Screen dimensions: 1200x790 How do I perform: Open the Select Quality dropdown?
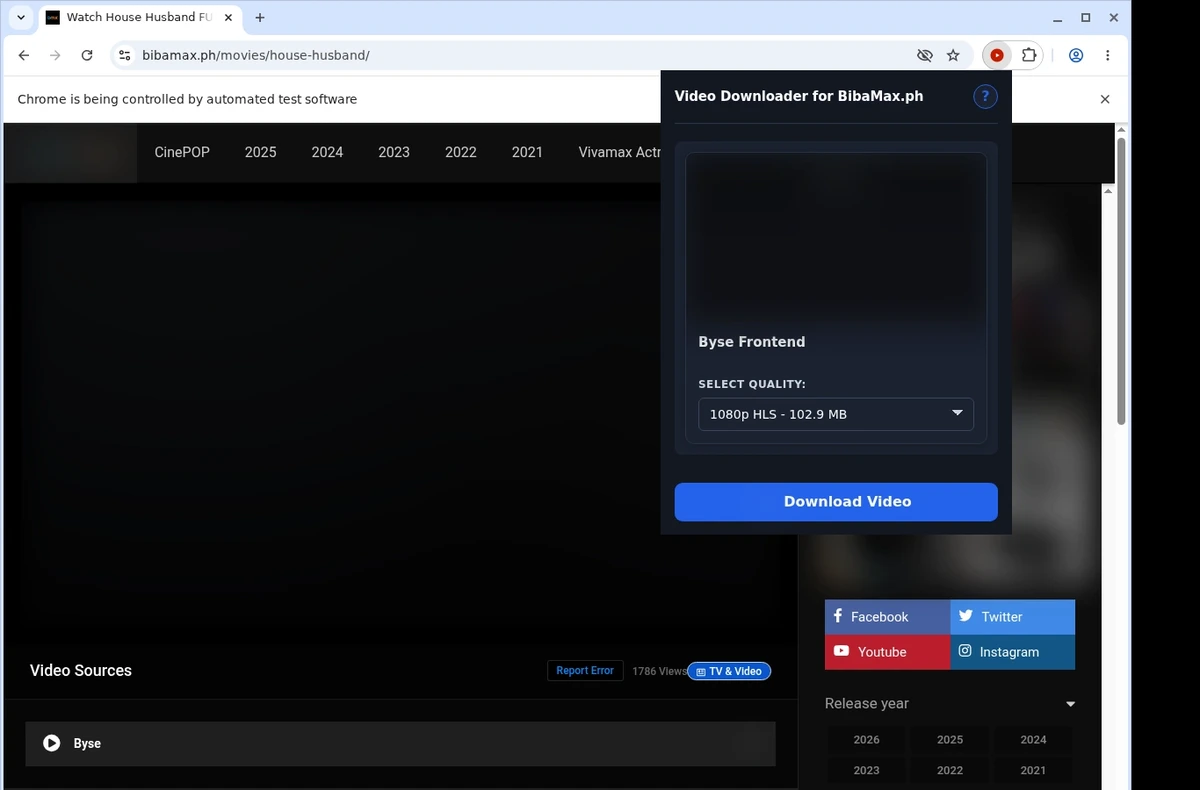tap(836, 414)
